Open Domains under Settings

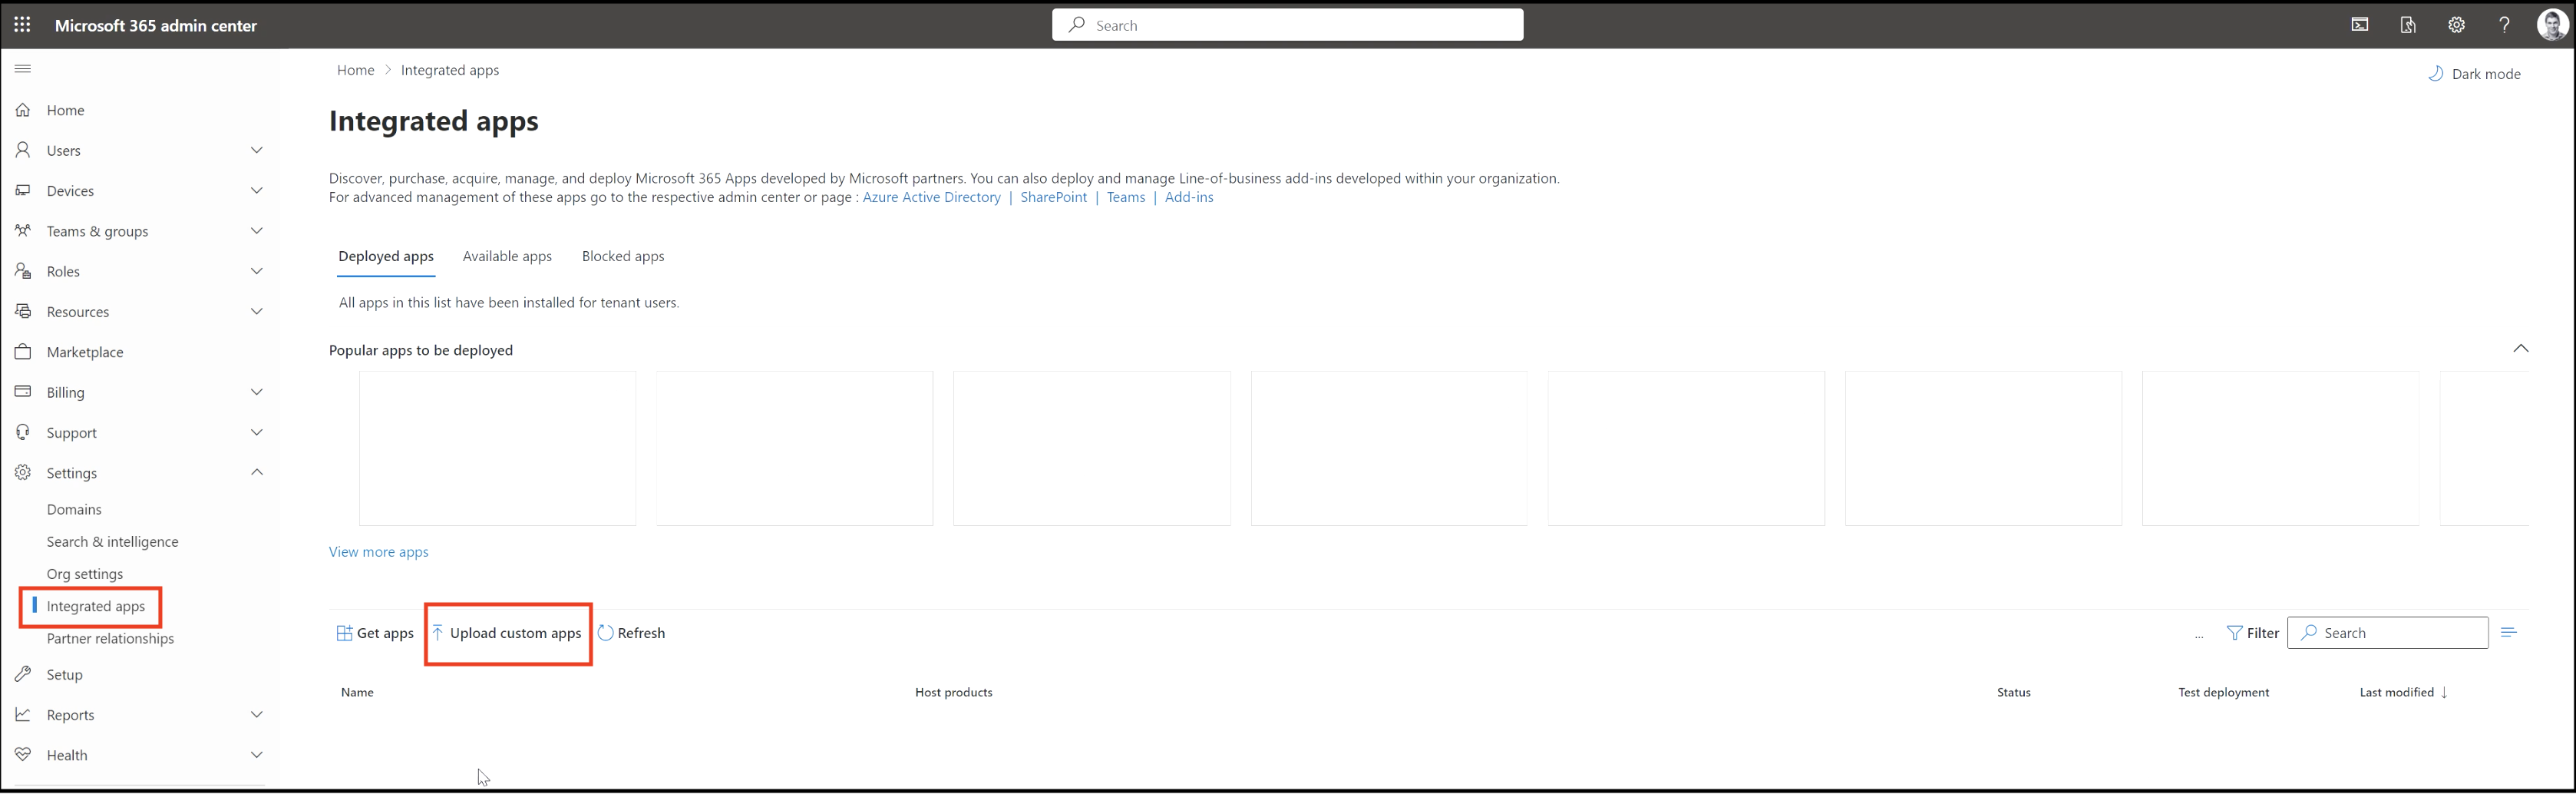(74, 510)
